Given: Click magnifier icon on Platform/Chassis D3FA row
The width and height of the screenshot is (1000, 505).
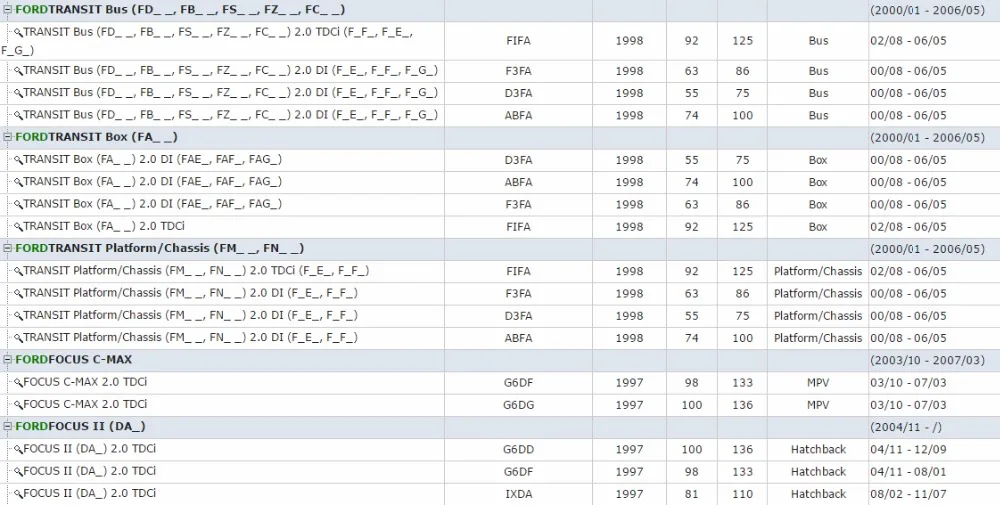Looking at the screenshot, I should 18,316.
